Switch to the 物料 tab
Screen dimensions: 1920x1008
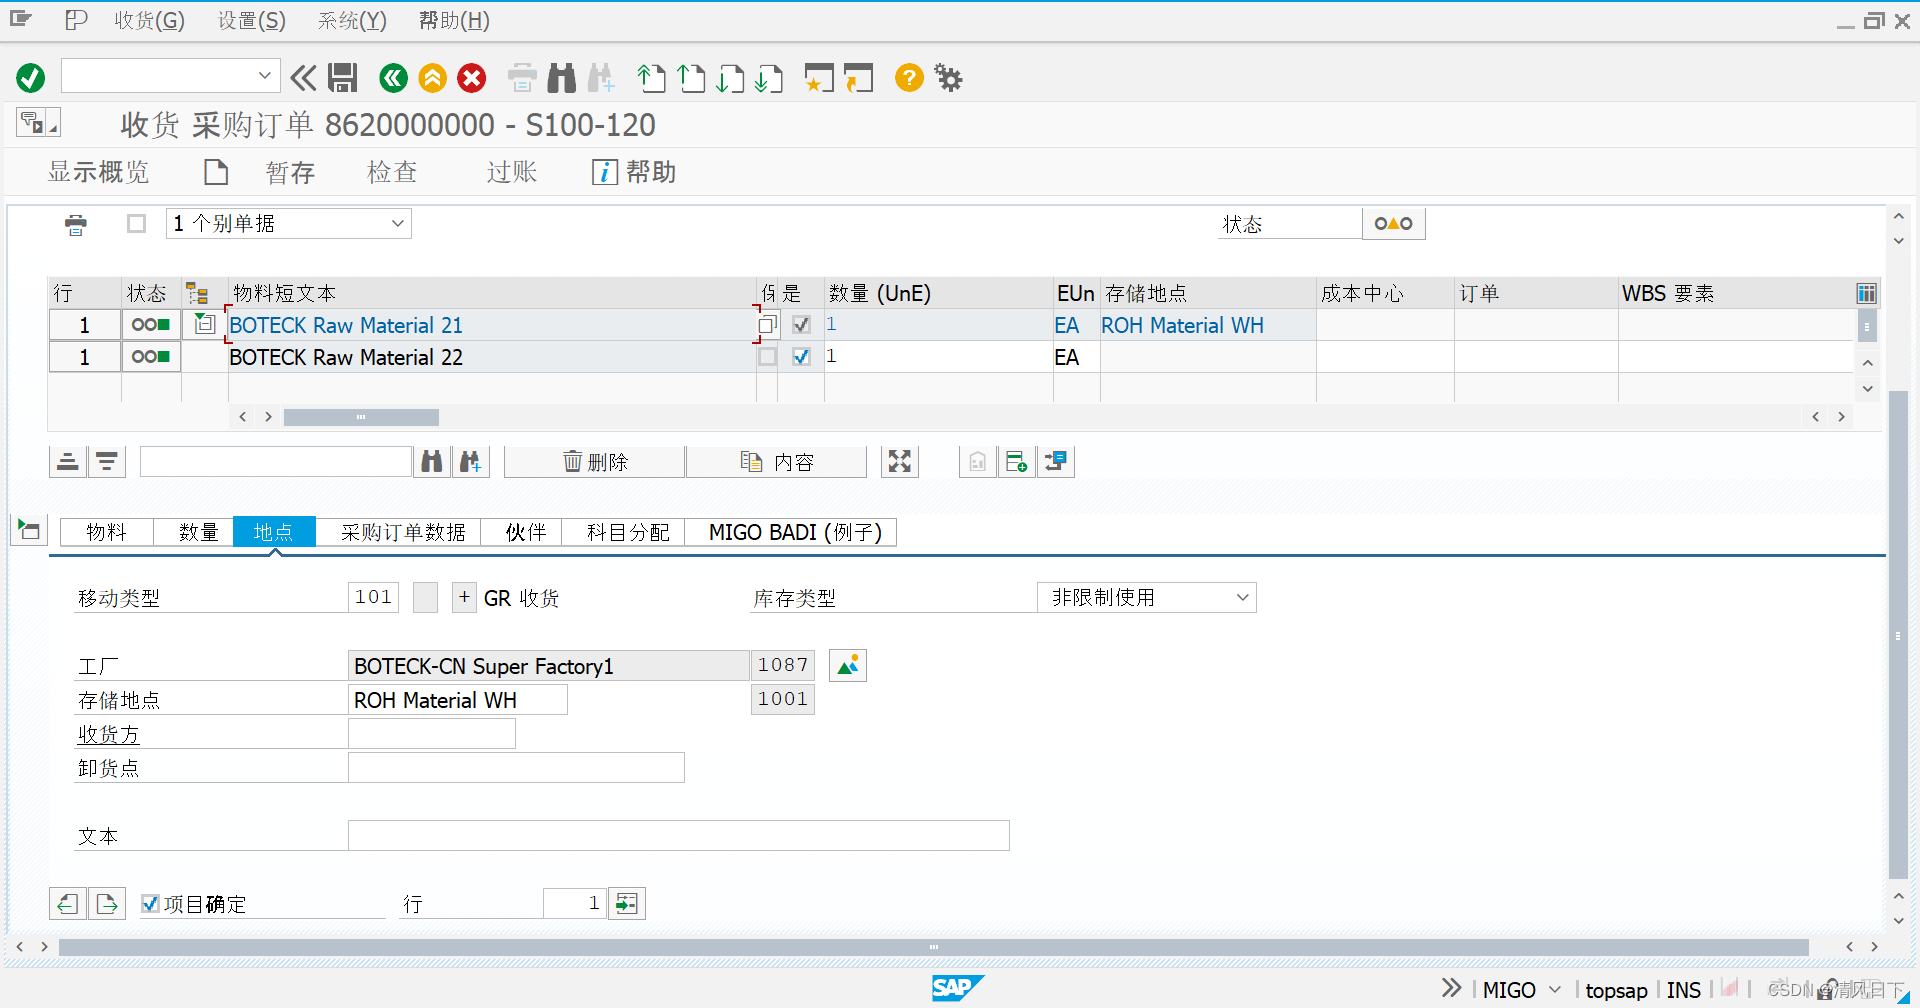pos(107,532)
